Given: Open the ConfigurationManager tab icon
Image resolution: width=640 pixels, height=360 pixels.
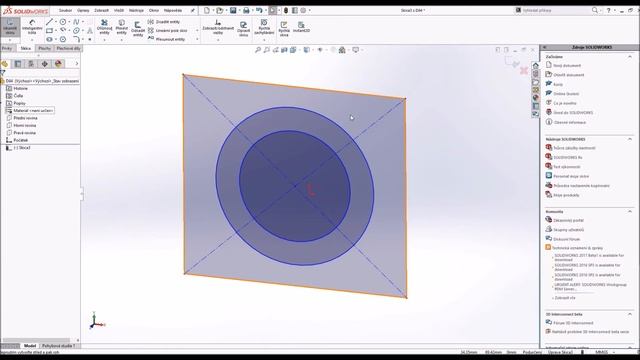Looking at the screenshot, I should click(31, 64).
